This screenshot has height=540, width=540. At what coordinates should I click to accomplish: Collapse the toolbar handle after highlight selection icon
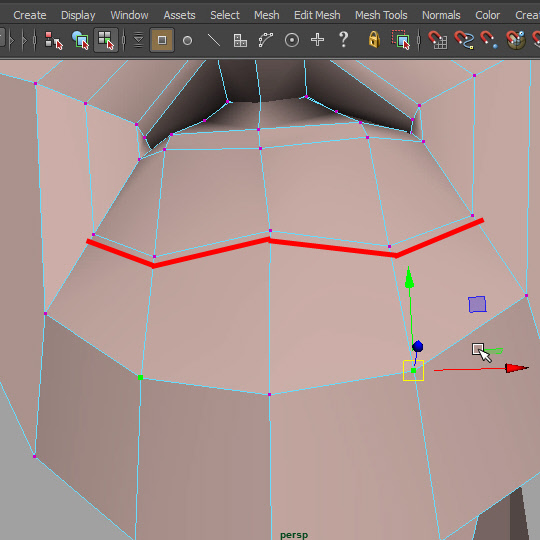click(419, 41)
